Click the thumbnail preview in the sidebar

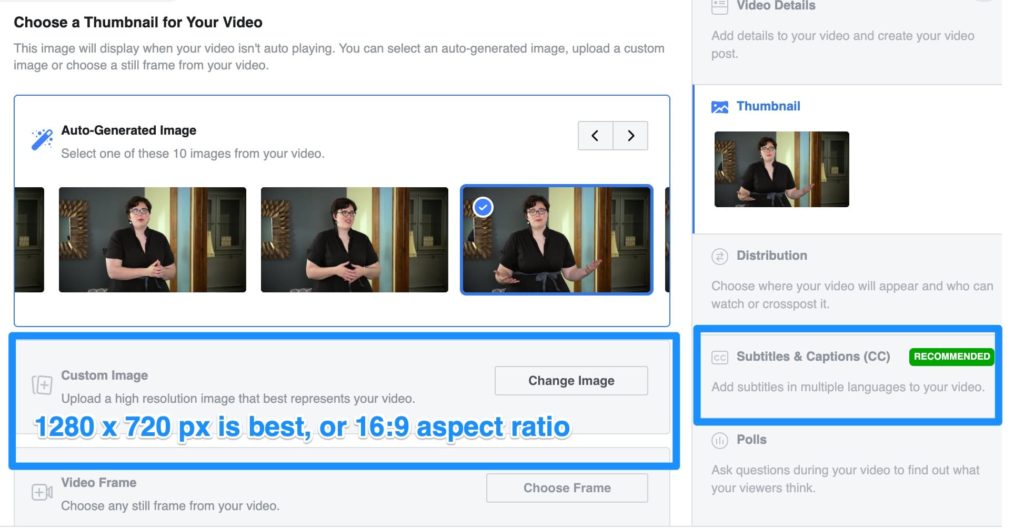point(781,169)
